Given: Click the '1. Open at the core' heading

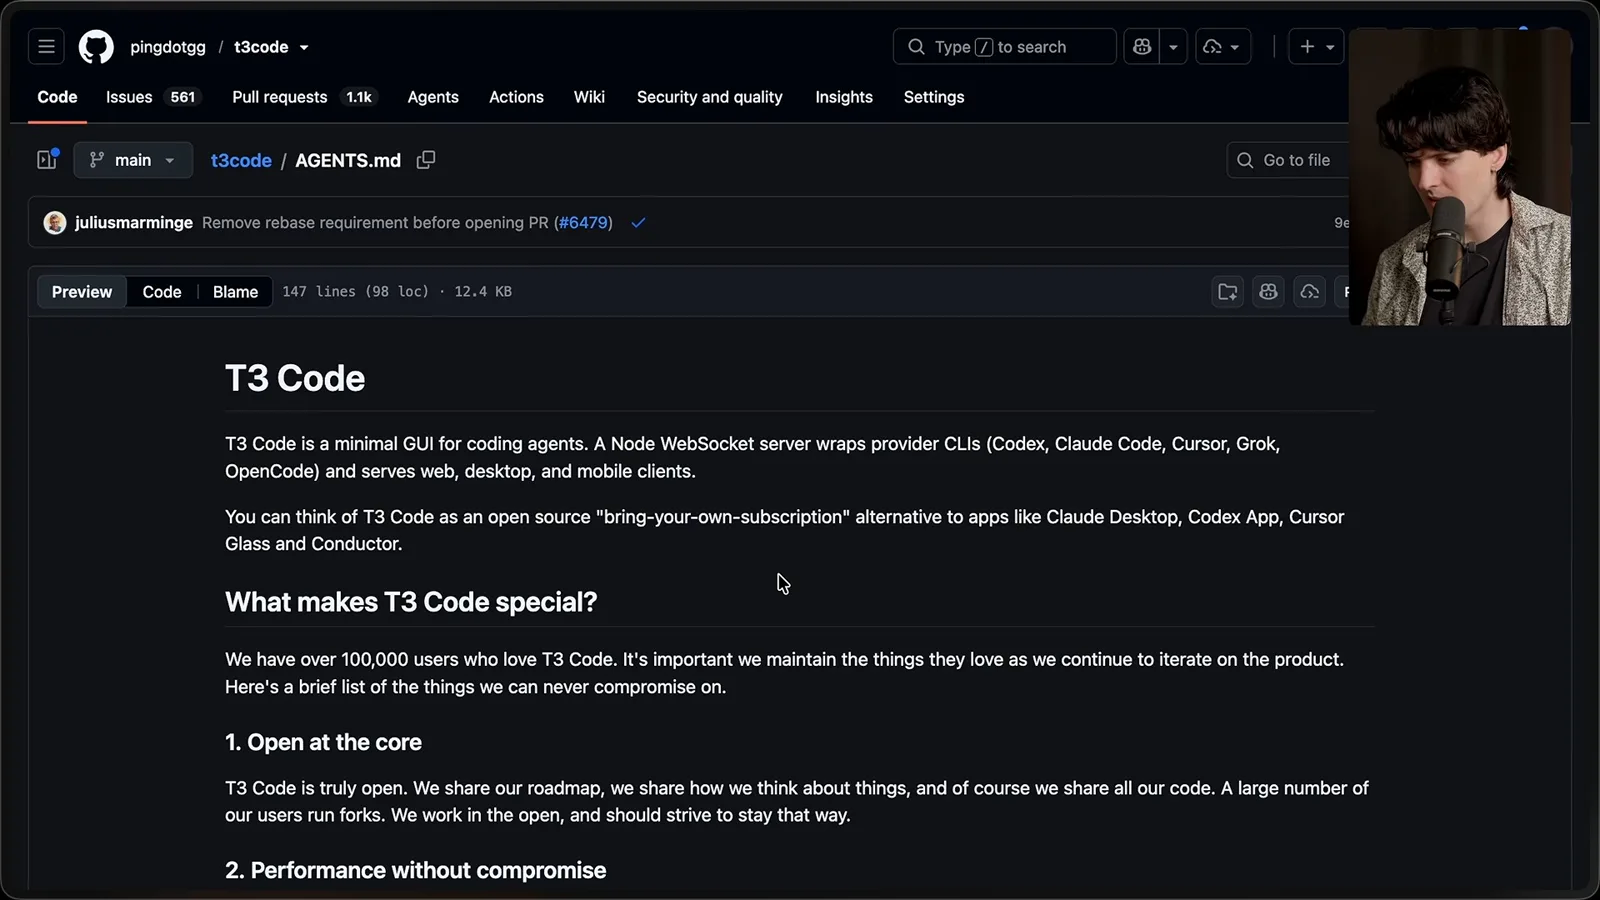Looking at the screenshot, I should (x=323, y=742).
